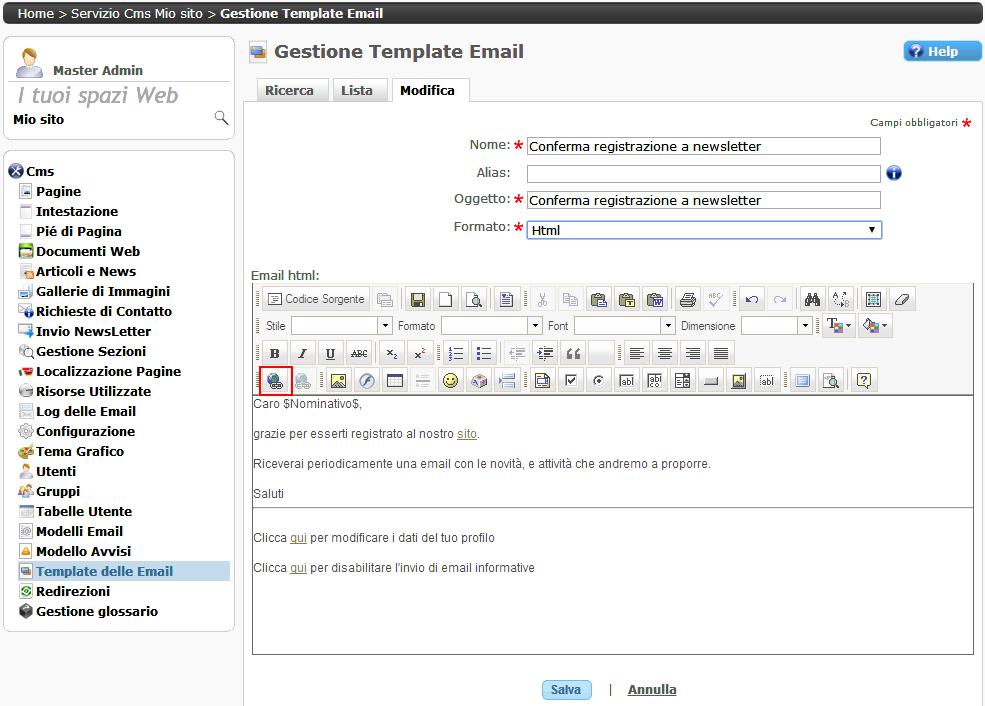Click the insert image icon
985x706 pixels.
tap(338, 381)
